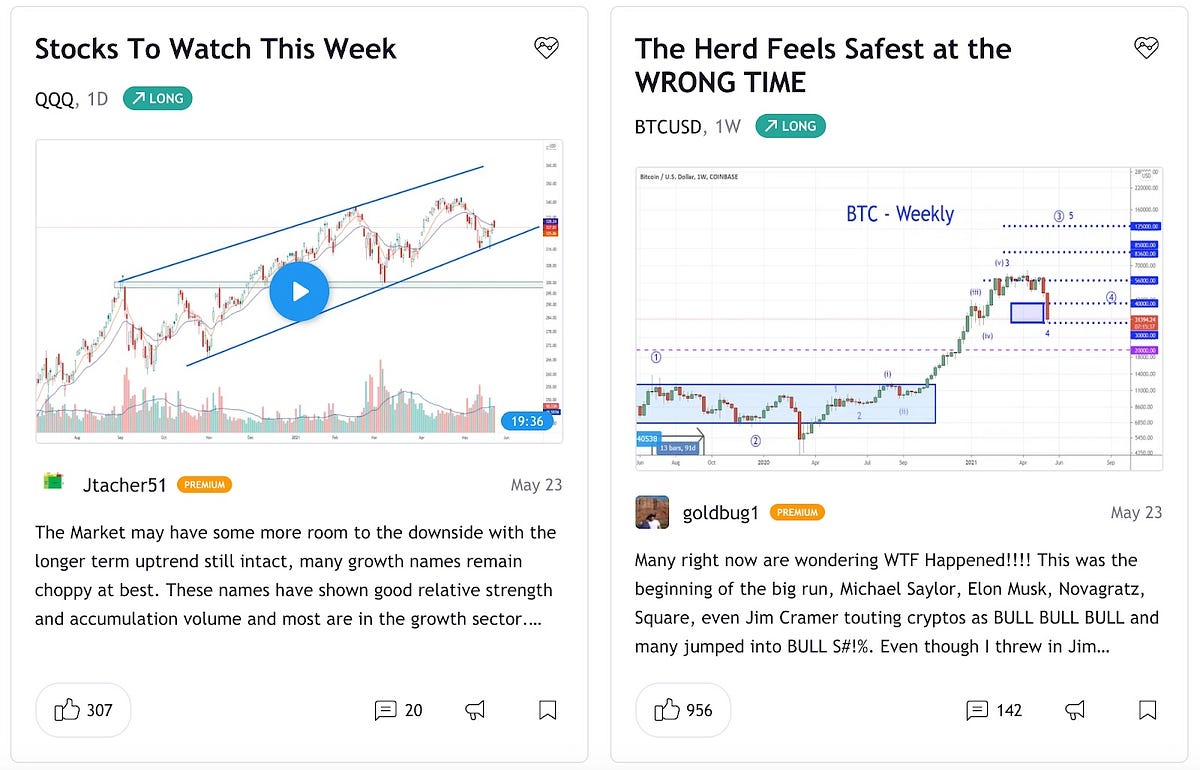
Task: Click the heart icon on Stocks To Watch idea
Action: [x=546, y=47]
